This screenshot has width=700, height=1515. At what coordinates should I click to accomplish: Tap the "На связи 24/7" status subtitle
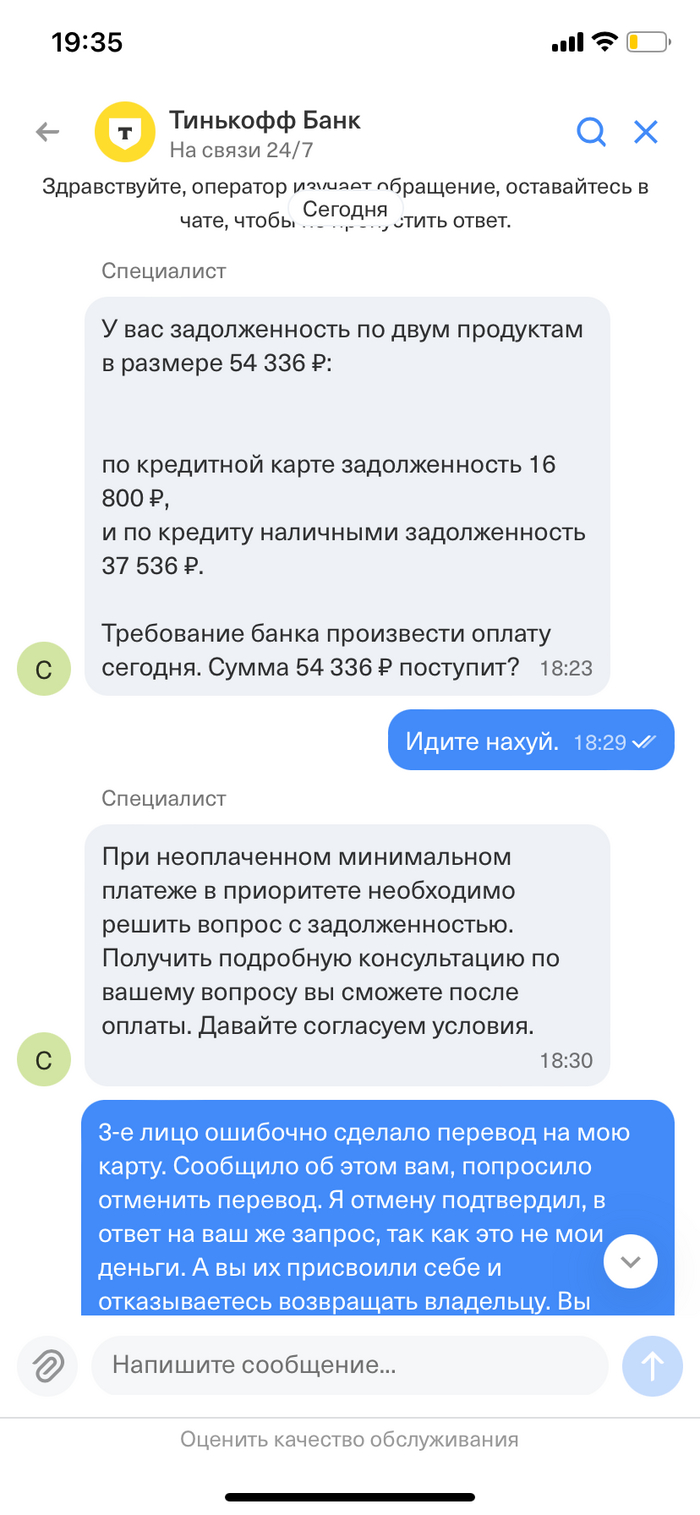241,151
